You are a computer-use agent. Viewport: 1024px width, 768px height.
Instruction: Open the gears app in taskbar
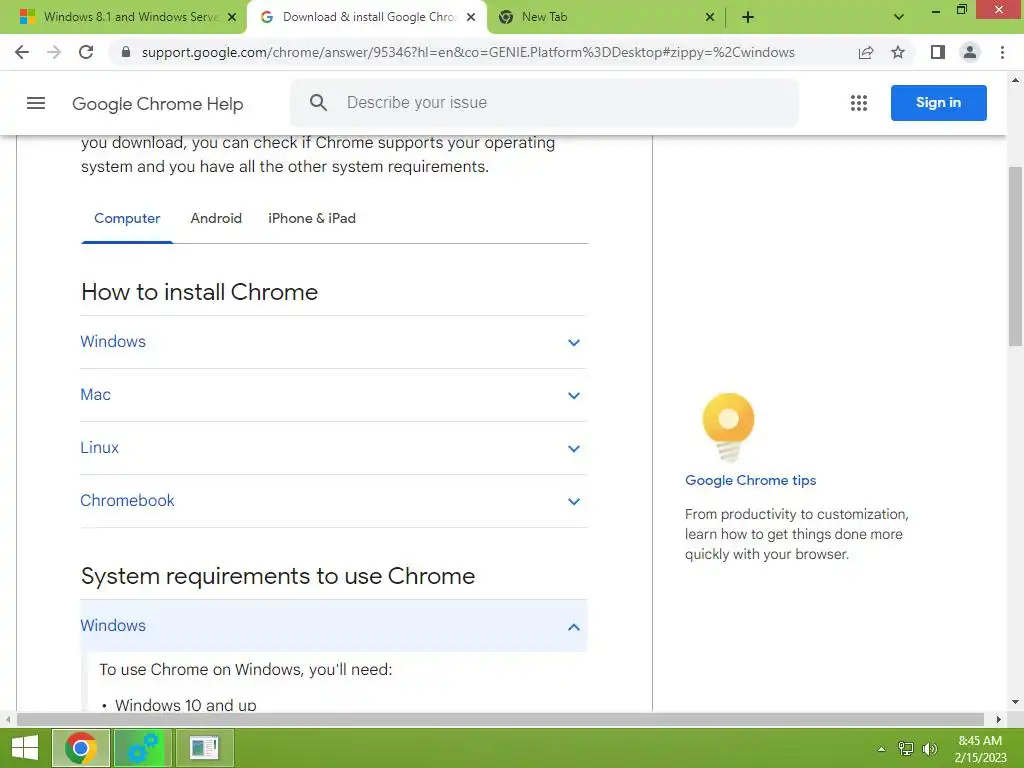point(143,748)
